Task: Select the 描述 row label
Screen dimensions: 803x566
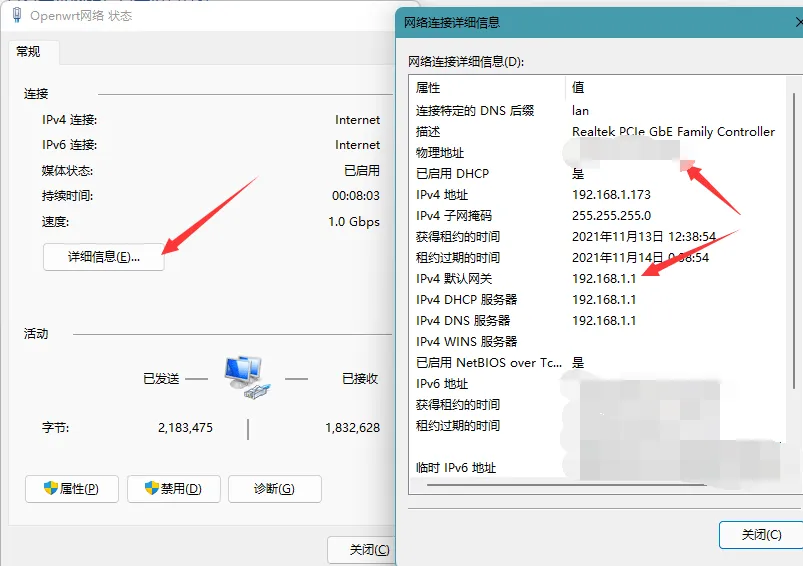Action: pyautogui.click(x=428, y=132)
